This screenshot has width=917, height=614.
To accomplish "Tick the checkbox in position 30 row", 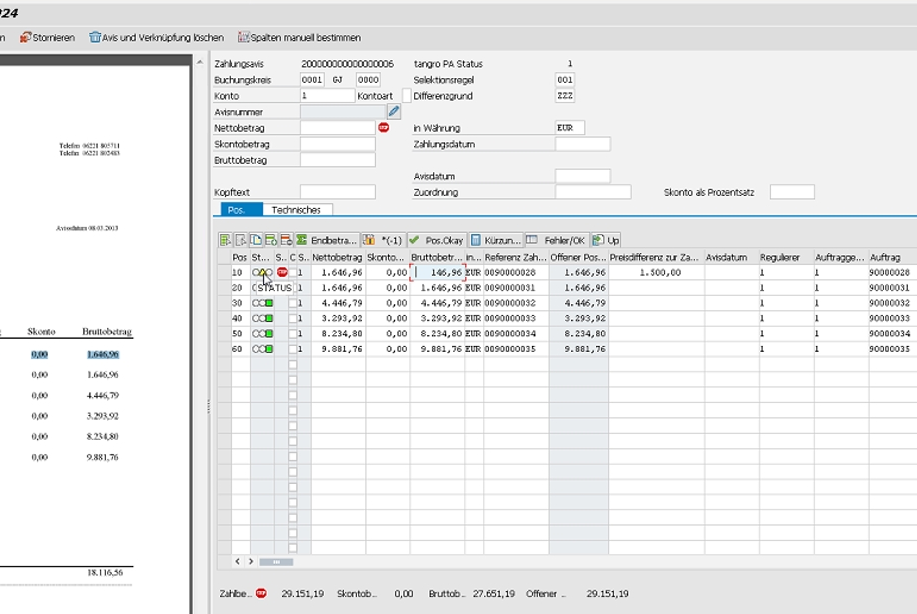I will point(293,303).
